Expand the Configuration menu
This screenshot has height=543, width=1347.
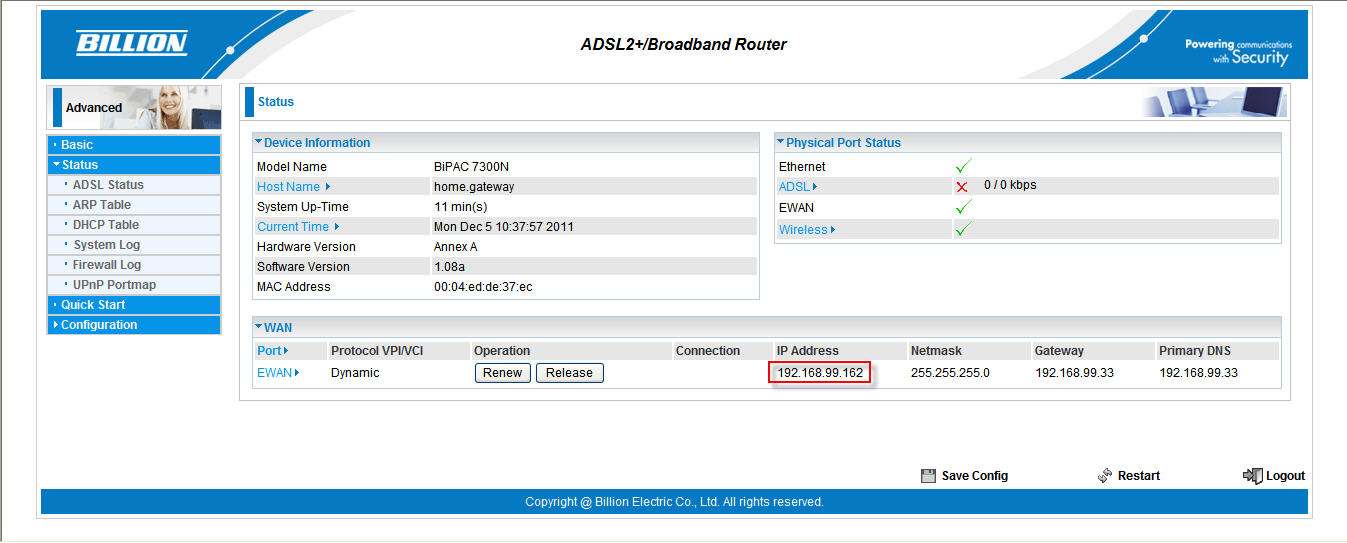pos(134,325)
